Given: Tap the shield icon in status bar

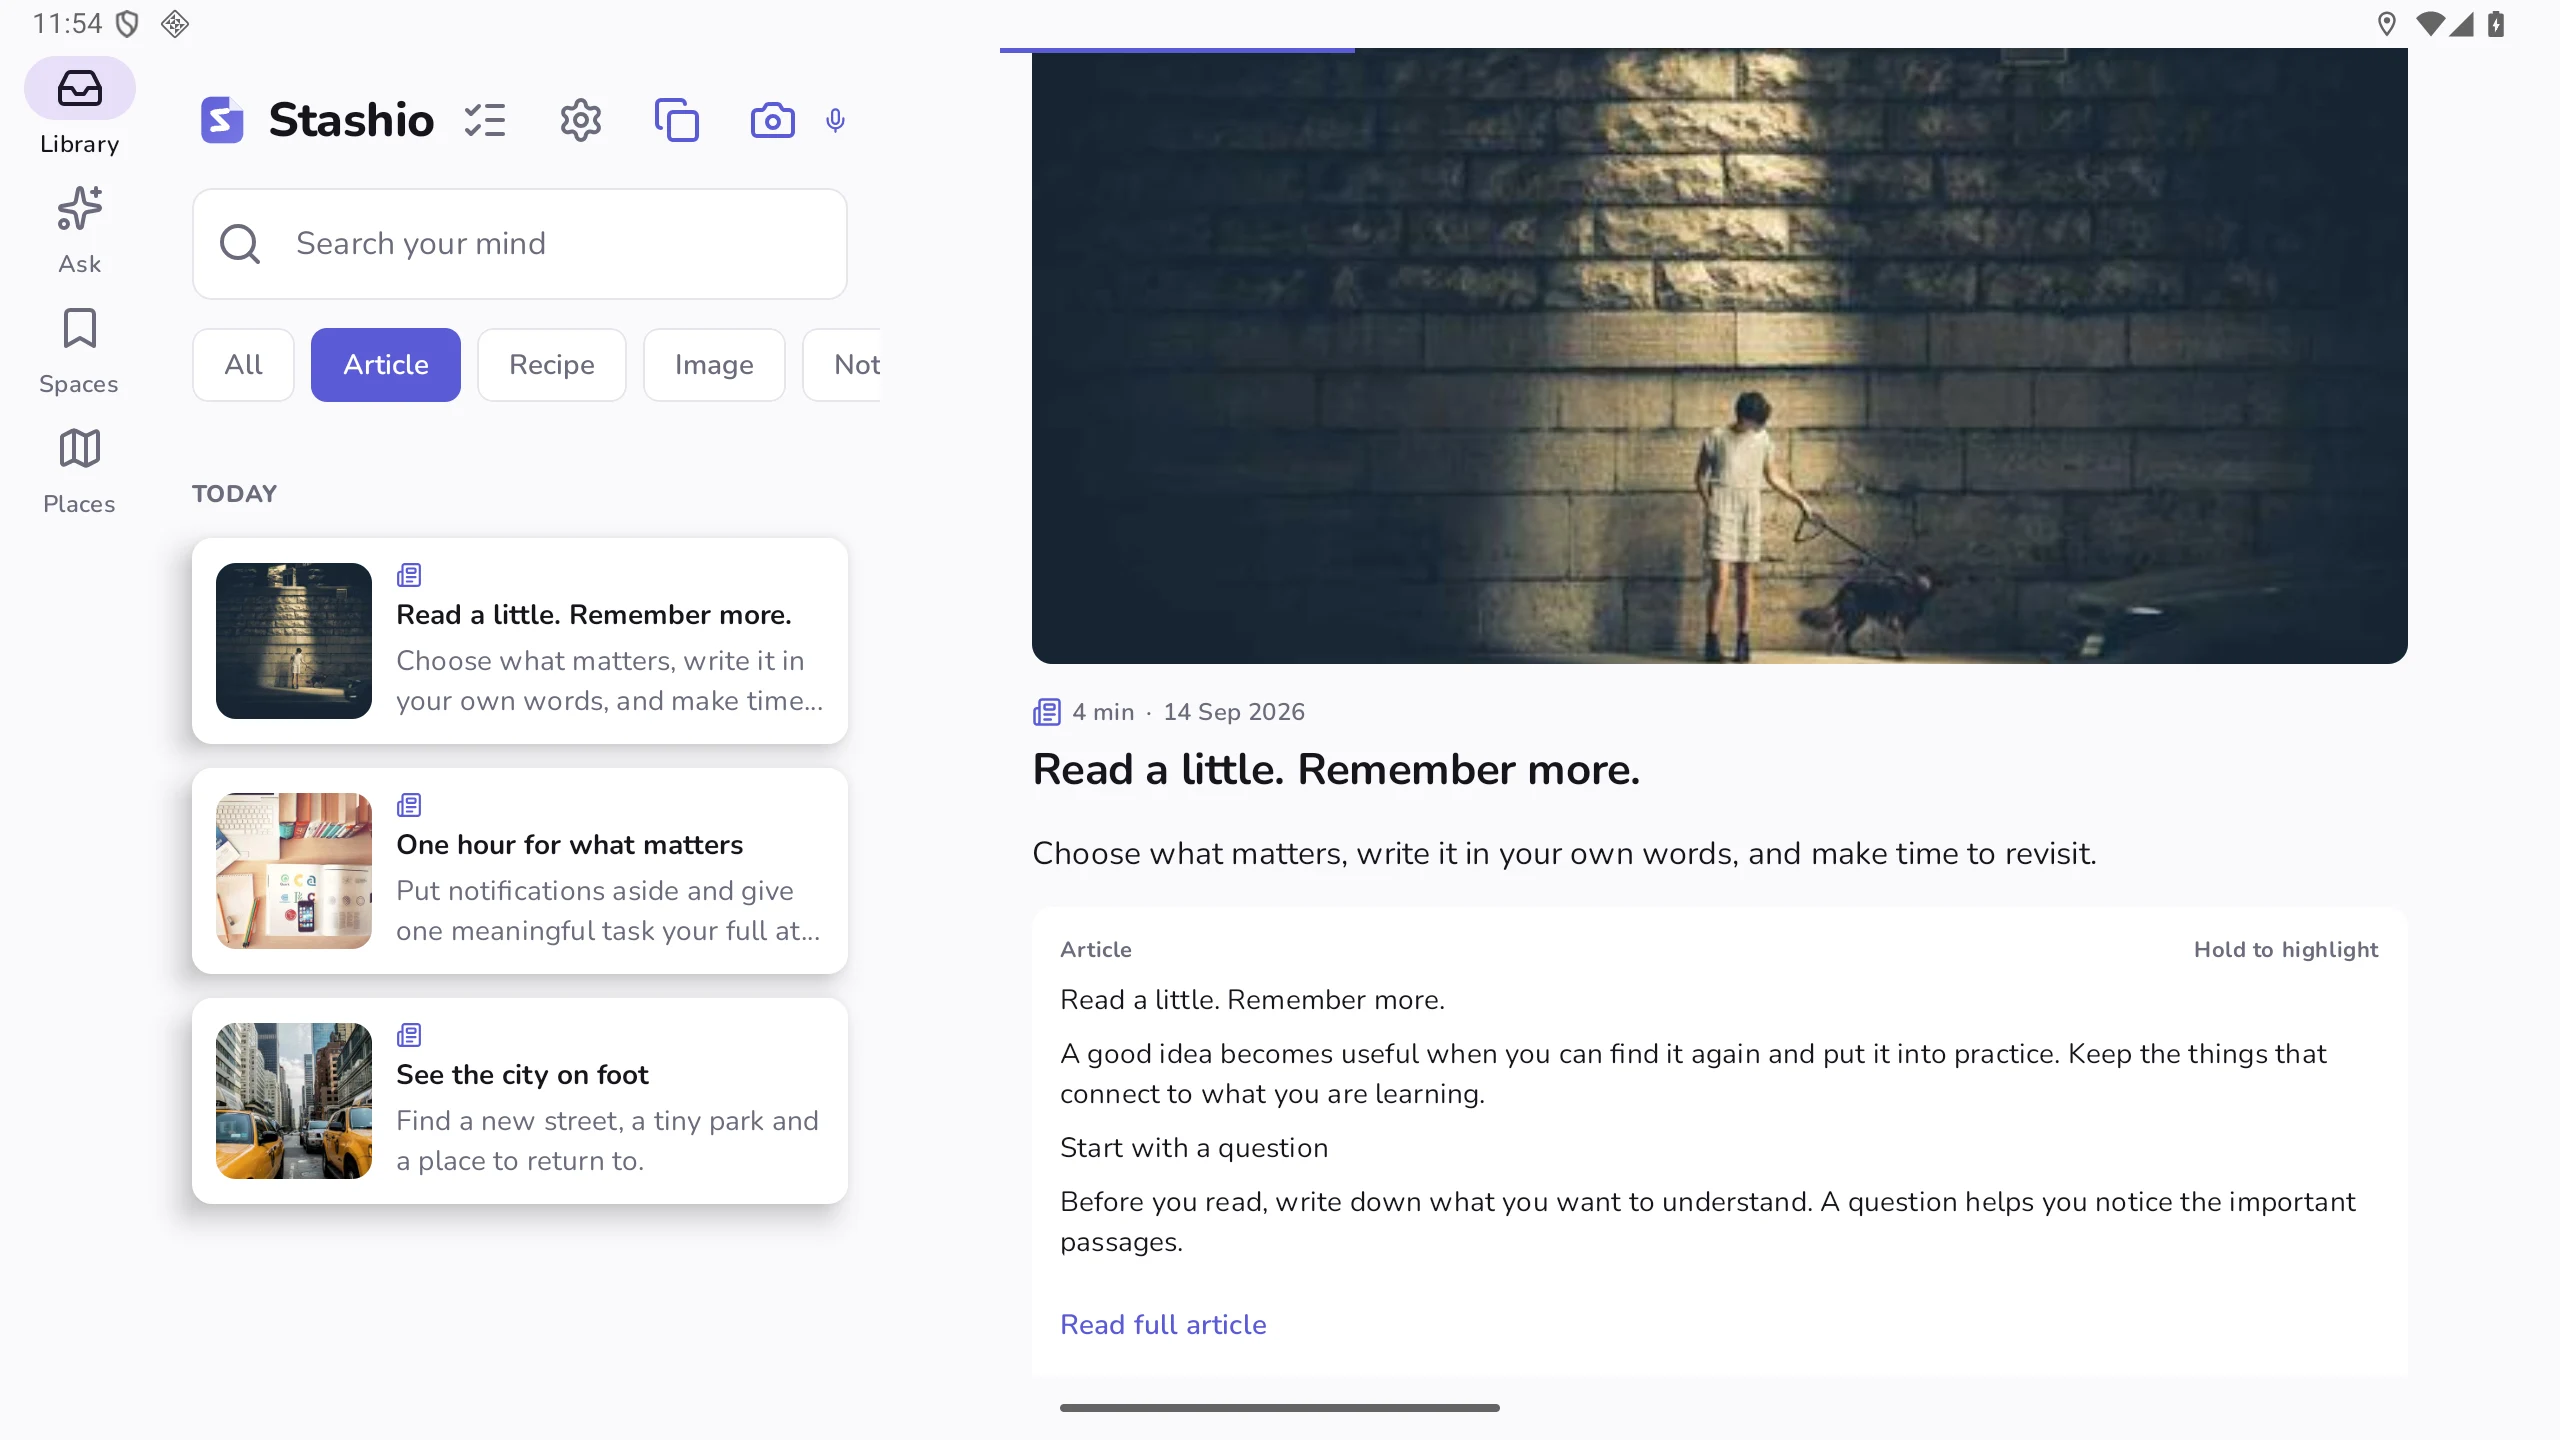Looking at the screenshot, I should (x=127, y=24).
